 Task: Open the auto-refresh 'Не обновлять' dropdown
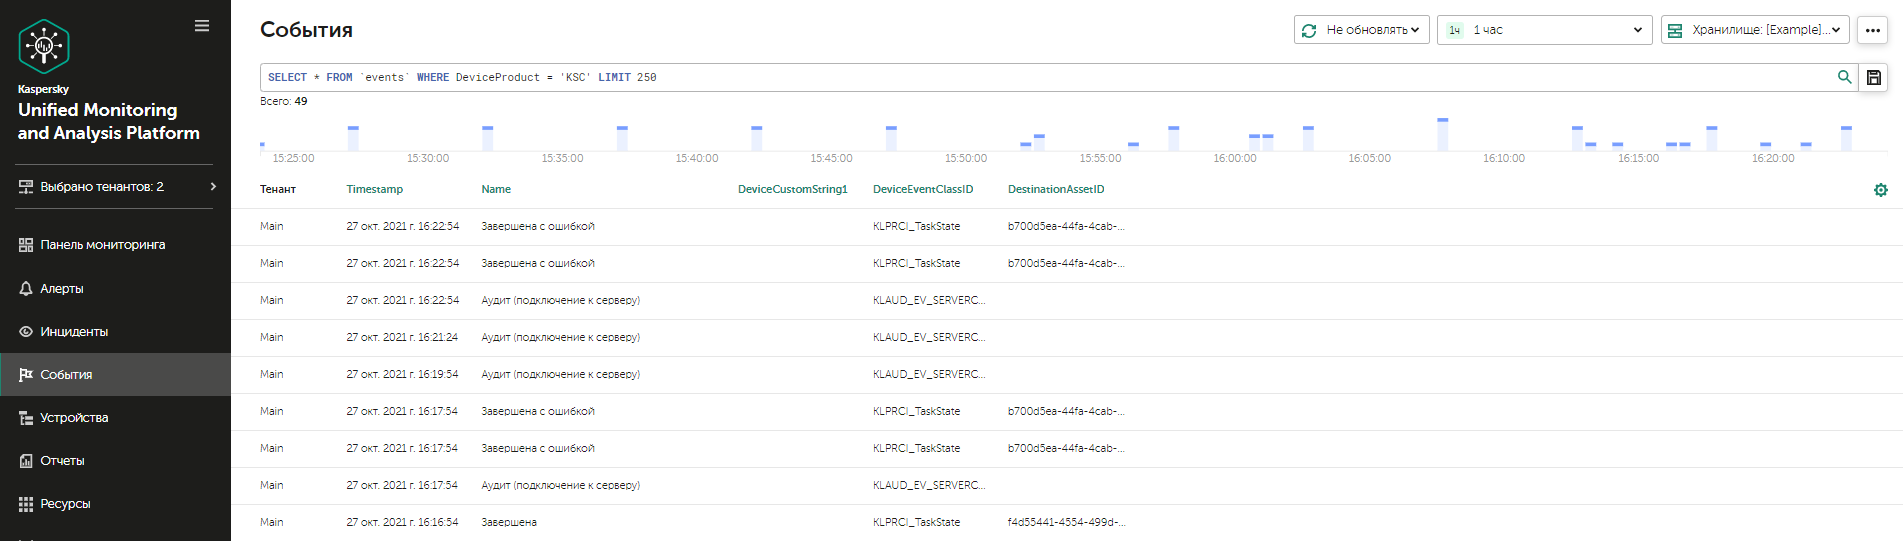1361,30
